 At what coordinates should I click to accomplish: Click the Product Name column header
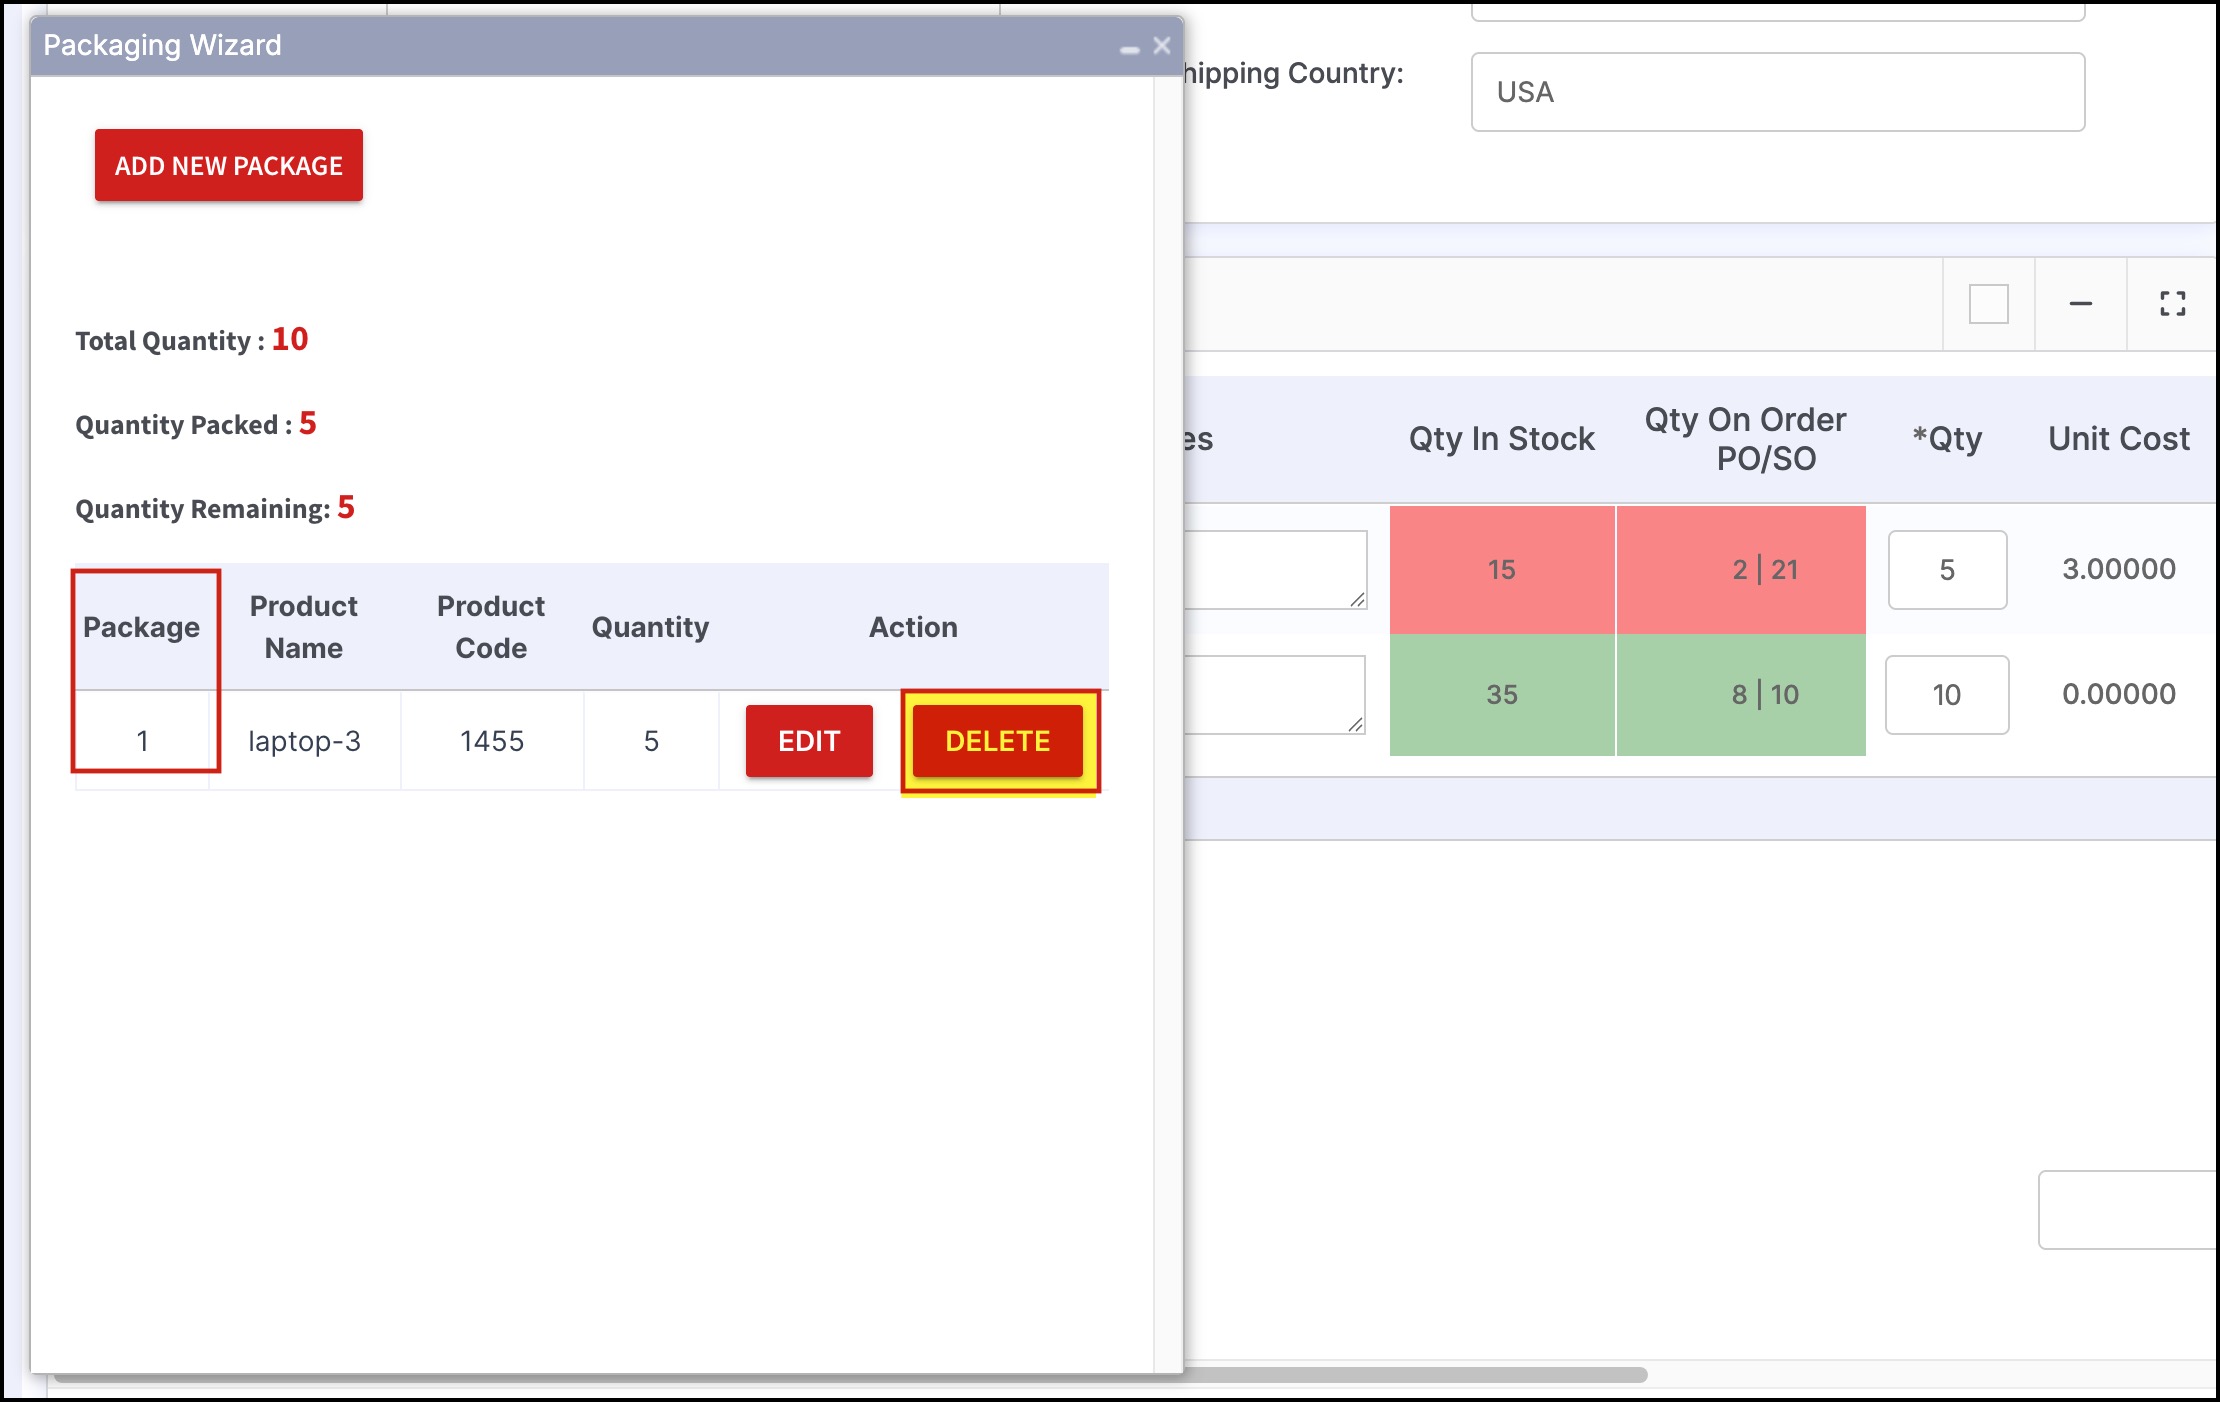(x=303, y=627)
